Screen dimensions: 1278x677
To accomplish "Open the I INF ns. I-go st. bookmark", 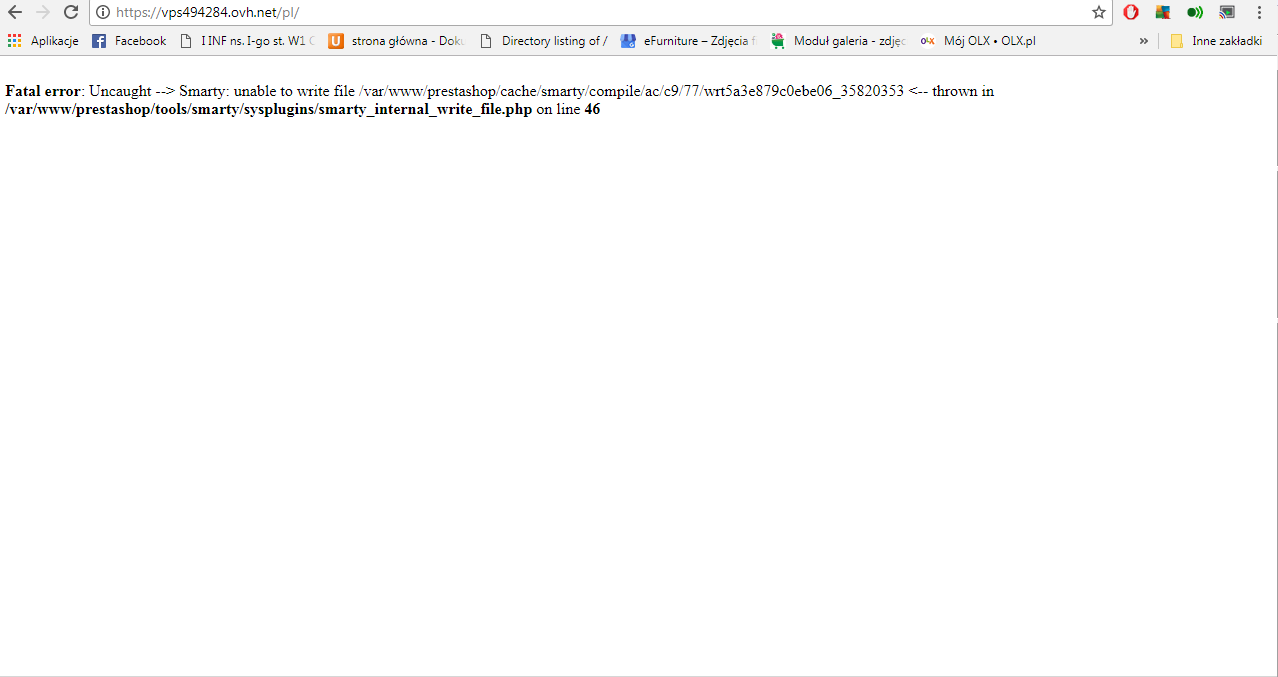I will [x=248, y=41].
